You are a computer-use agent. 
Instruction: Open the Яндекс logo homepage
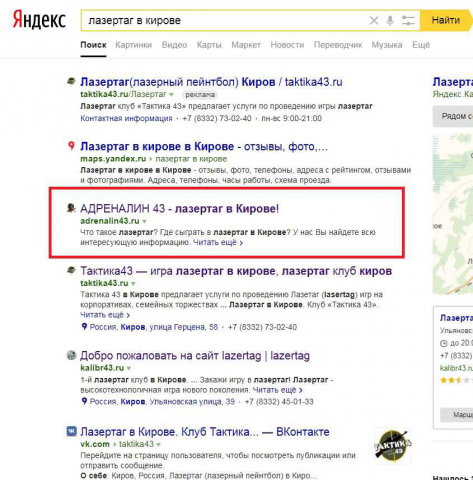point(39,20)
